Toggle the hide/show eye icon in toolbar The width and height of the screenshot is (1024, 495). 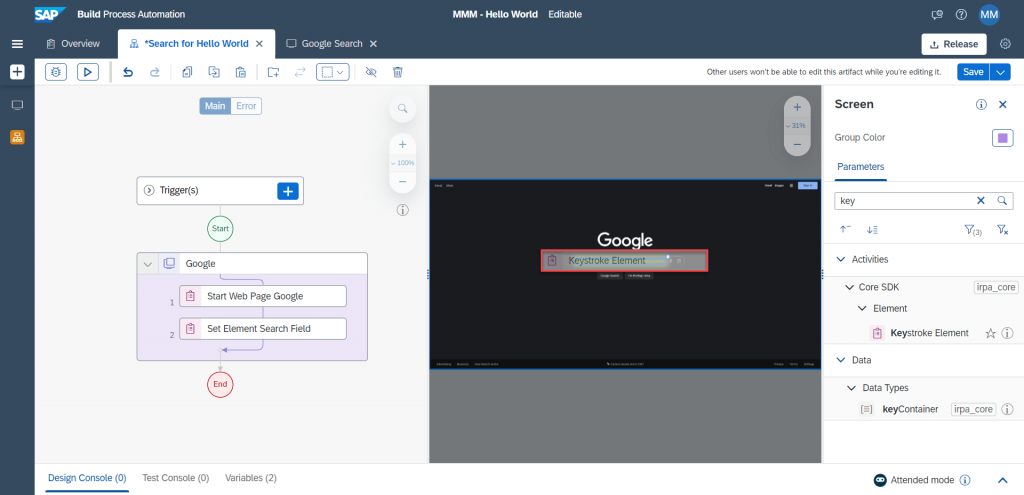(x=371, y=72)
